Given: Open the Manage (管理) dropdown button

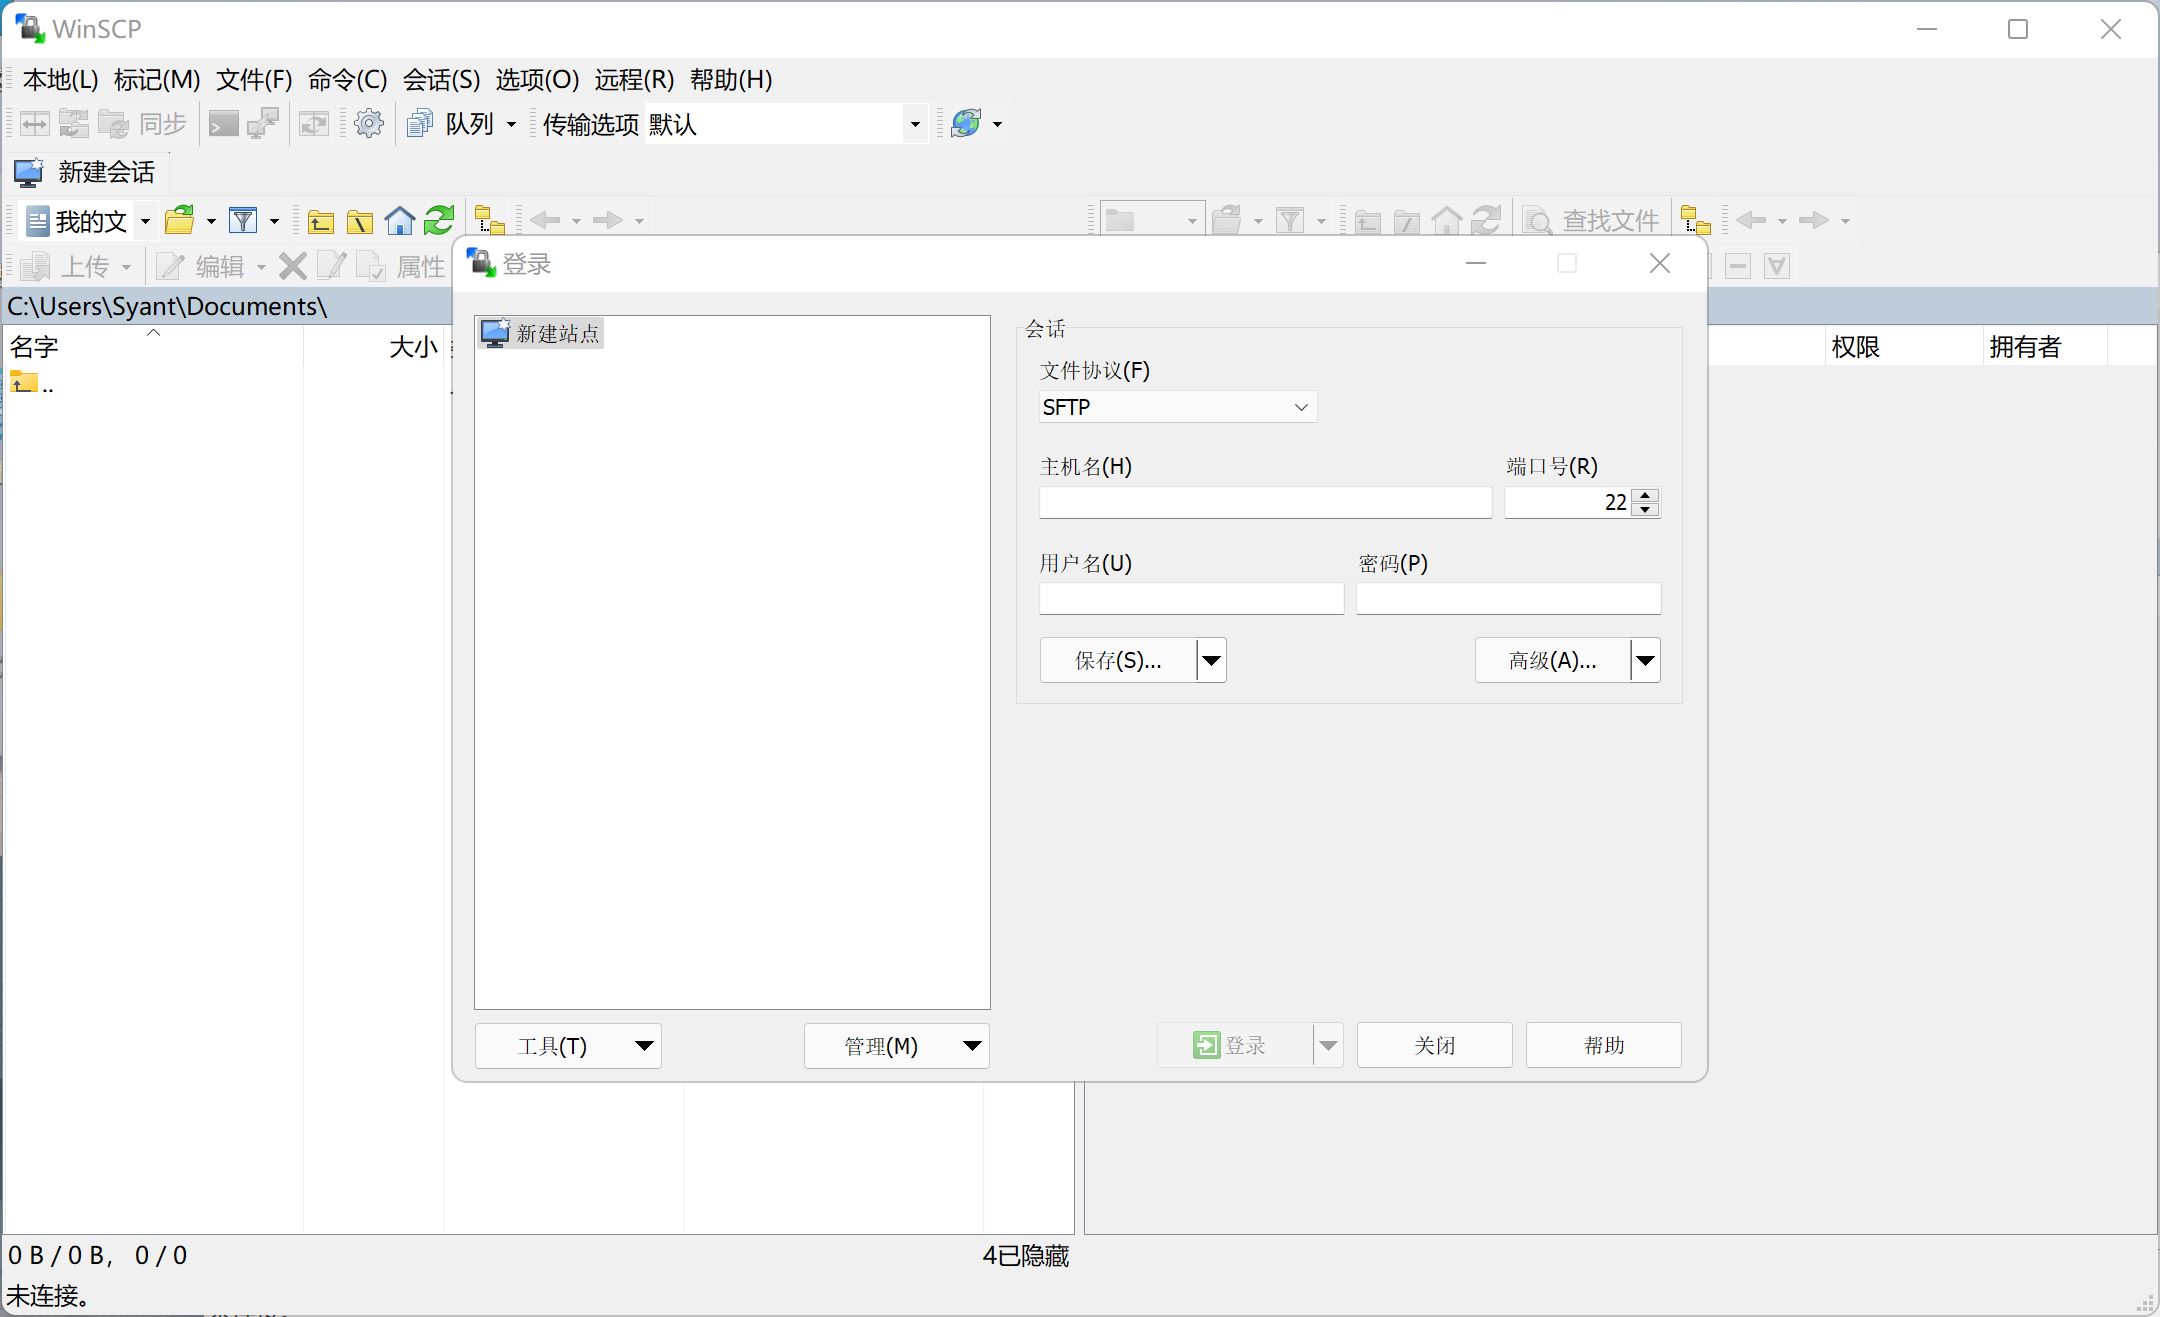Looking at the screenshot, I should [x=897, y=1046].
